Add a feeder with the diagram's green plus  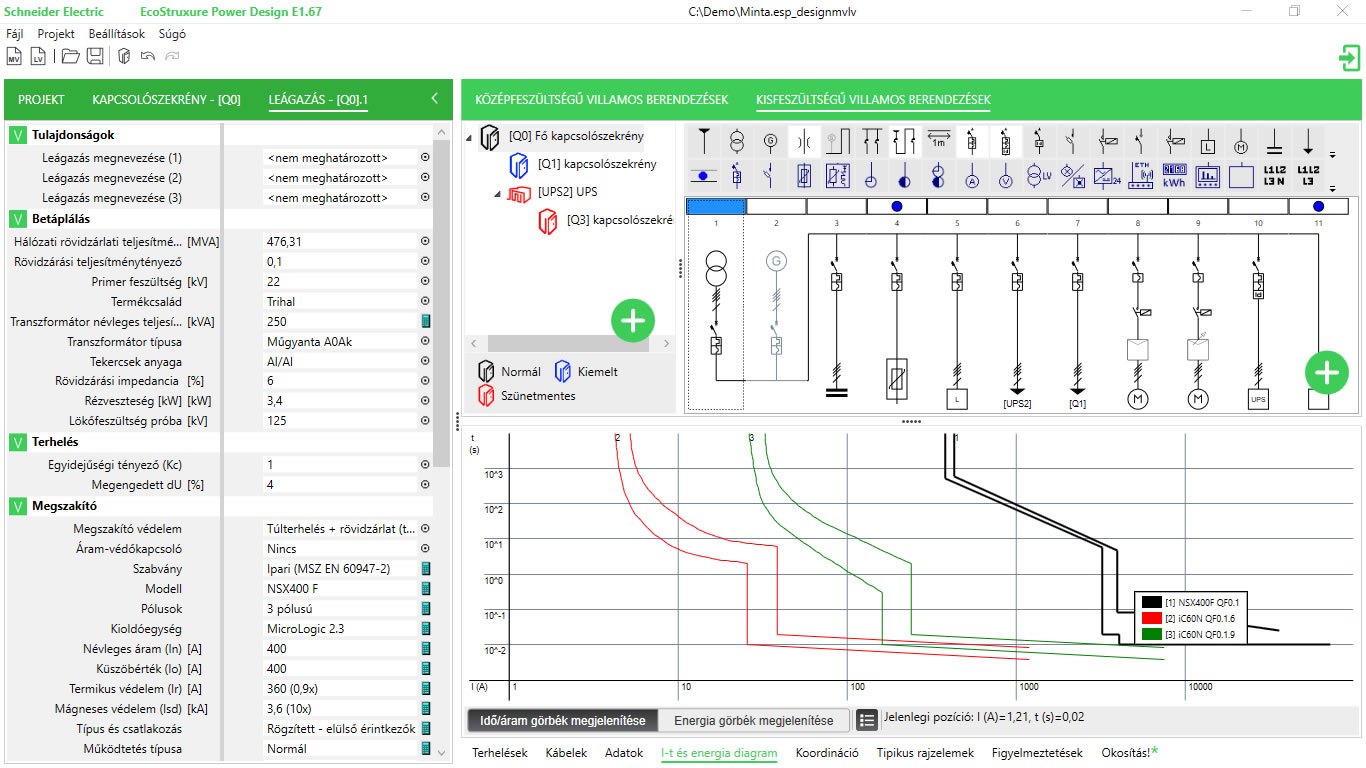(1327, 373)
